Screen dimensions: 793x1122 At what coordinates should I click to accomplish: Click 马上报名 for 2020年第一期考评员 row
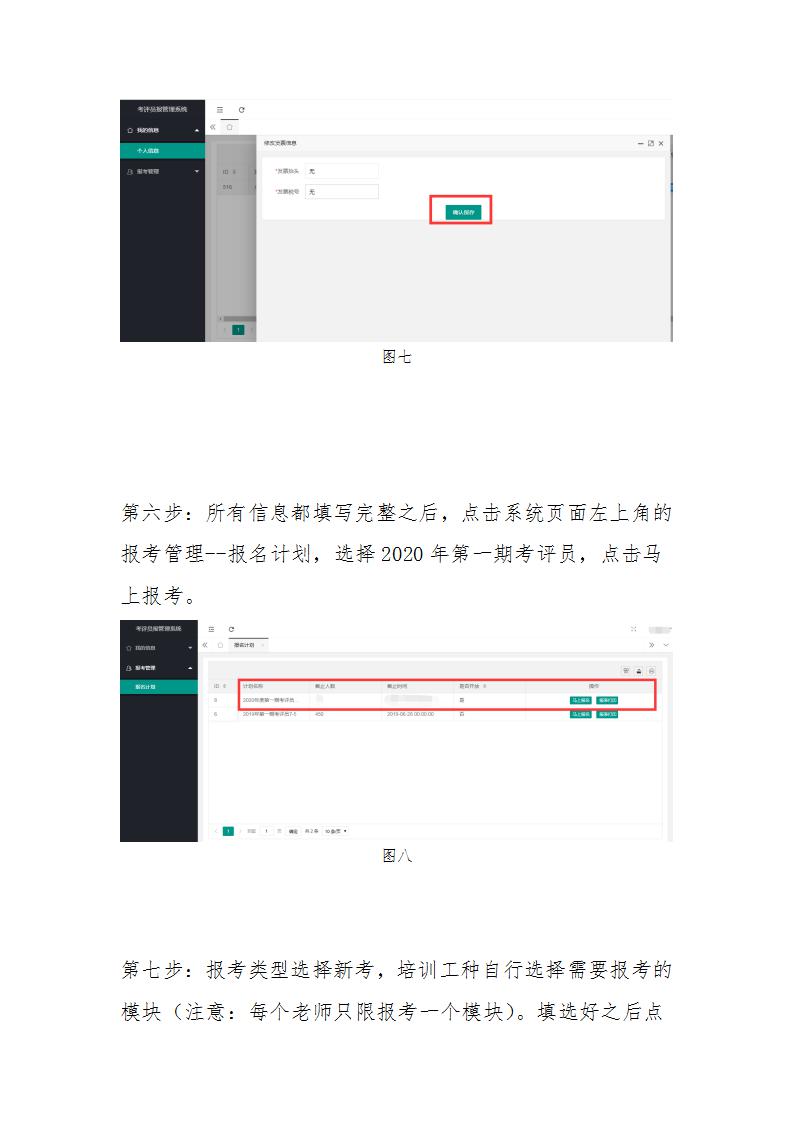pyautogui.click(x=580, y=701)
